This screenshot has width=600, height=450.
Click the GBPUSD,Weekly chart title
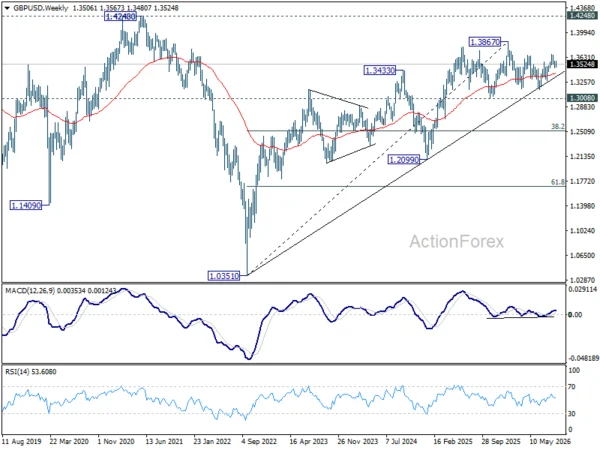click(x=41, y=8)
